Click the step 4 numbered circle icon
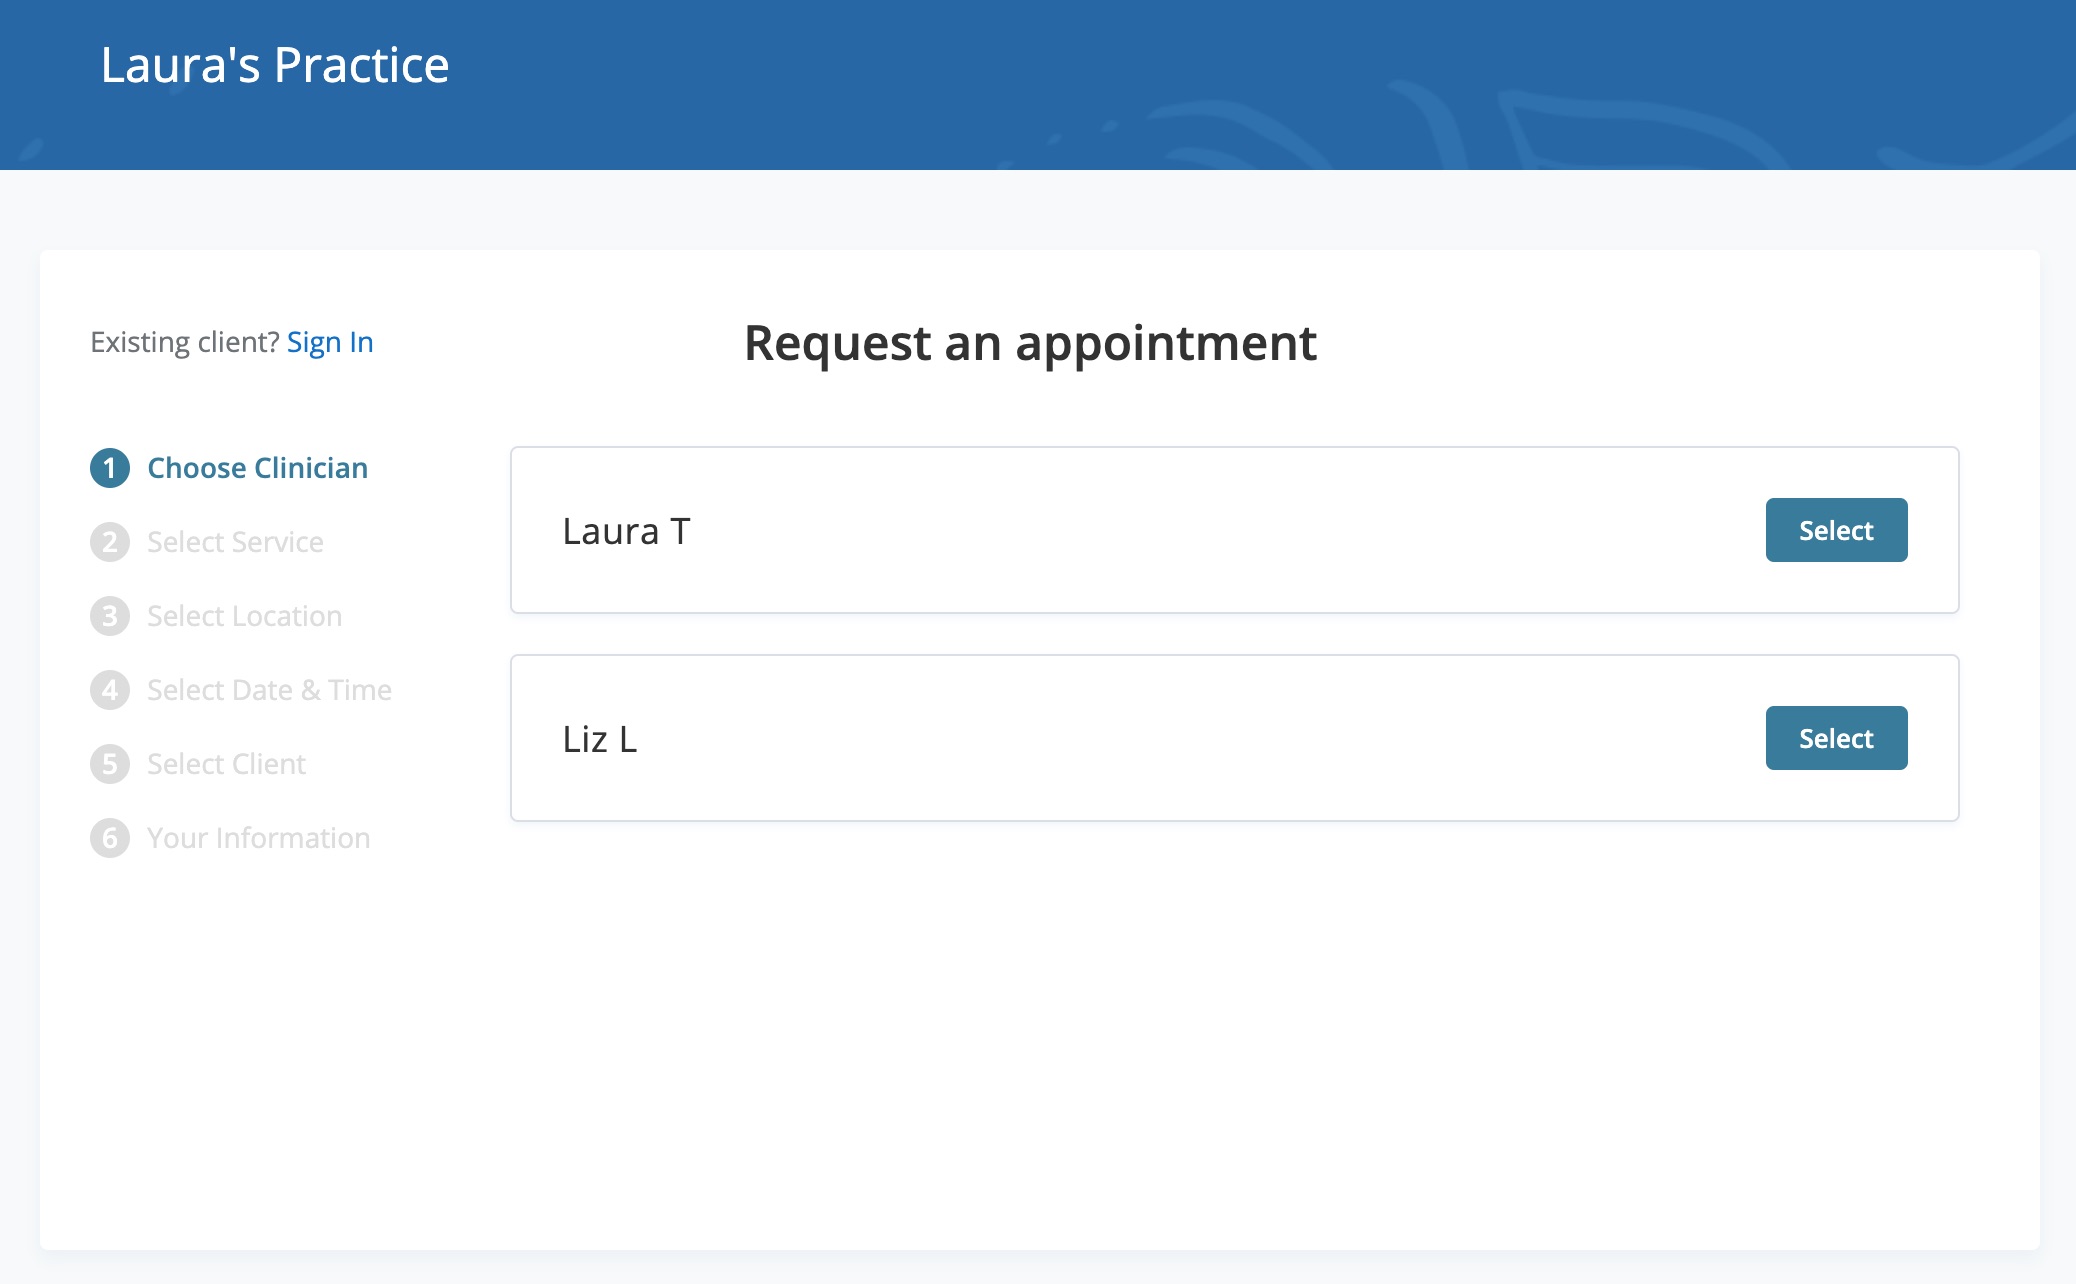The height and width of the screenshot is (1284, 2076). point(110,689)
